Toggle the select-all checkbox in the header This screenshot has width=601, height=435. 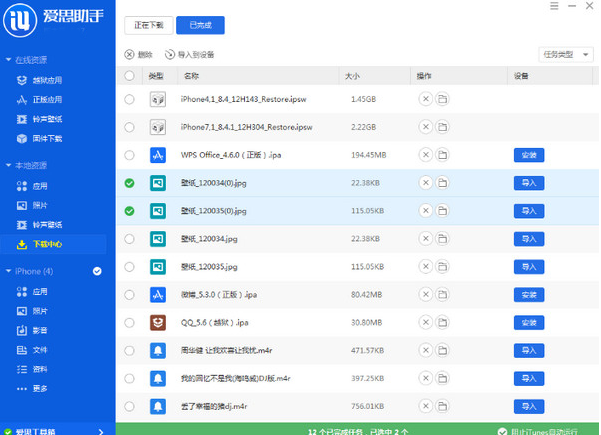pyautogui.click(x=129, y=75)
